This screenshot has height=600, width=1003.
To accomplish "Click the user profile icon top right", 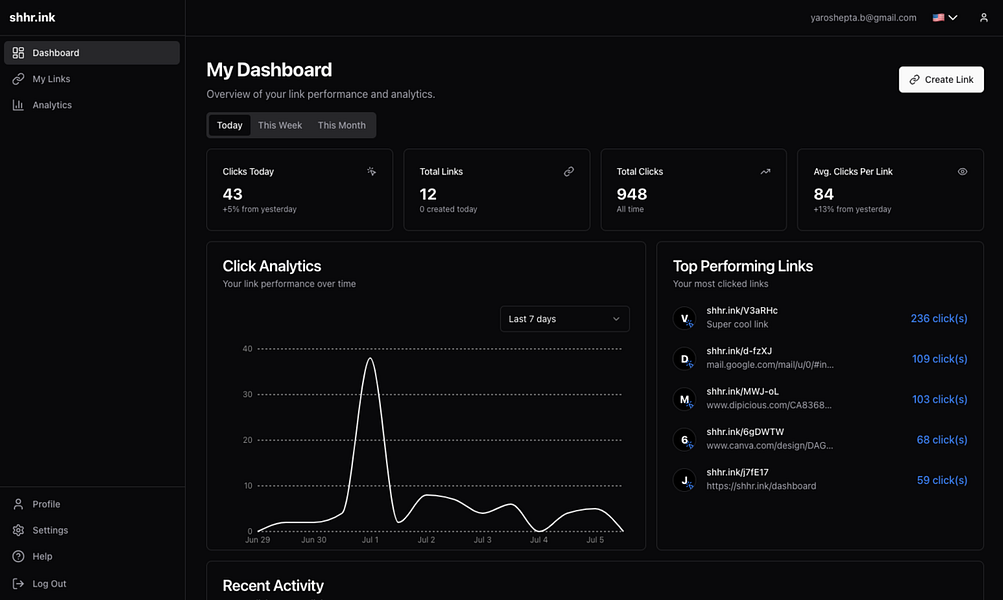I will (983, 17).
